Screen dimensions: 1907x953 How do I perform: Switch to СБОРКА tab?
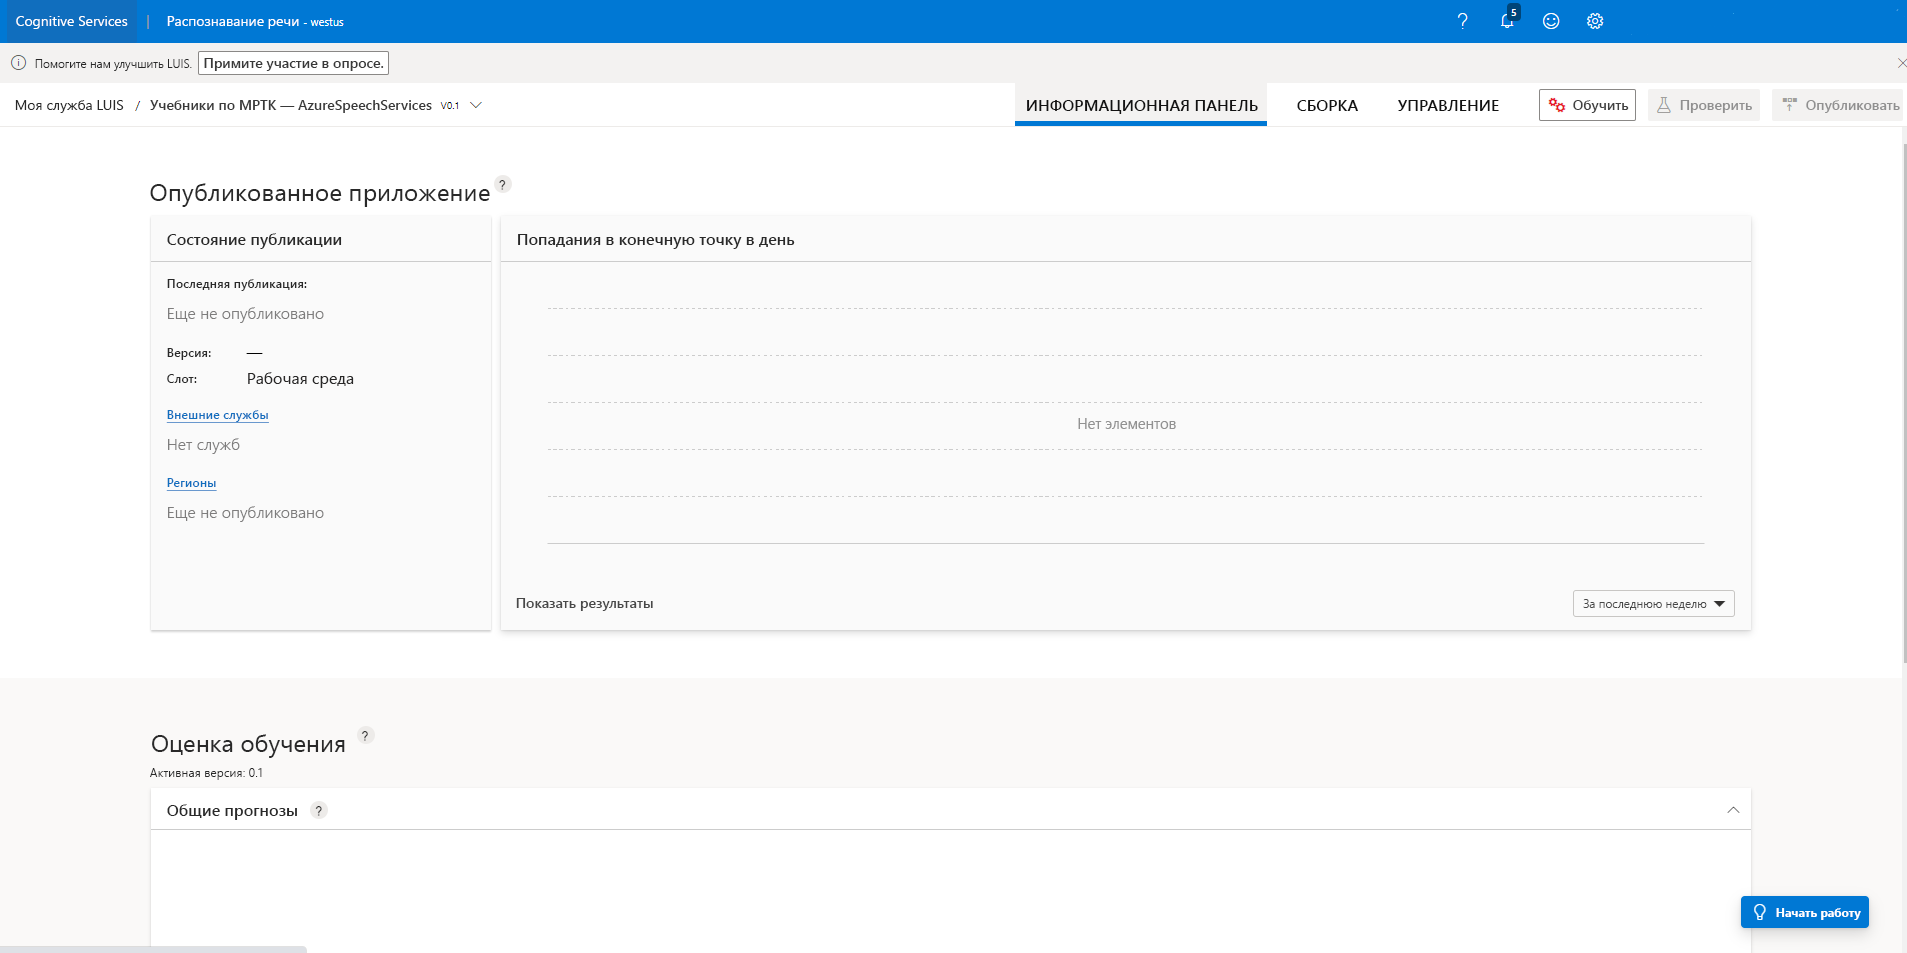pos(1327,105)
